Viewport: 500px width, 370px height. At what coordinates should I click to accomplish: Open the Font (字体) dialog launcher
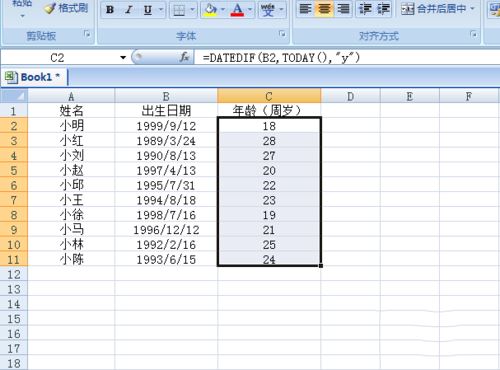283,34
